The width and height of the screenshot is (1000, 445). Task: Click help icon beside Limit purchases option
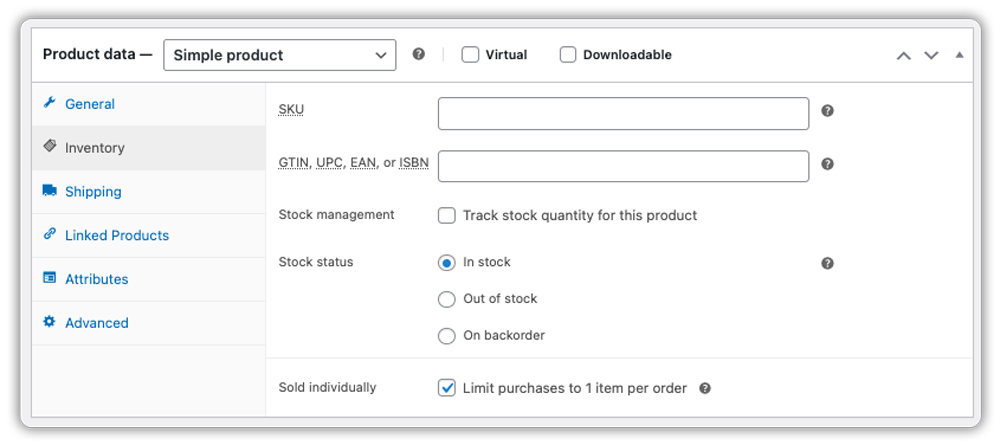coord(705,388)
